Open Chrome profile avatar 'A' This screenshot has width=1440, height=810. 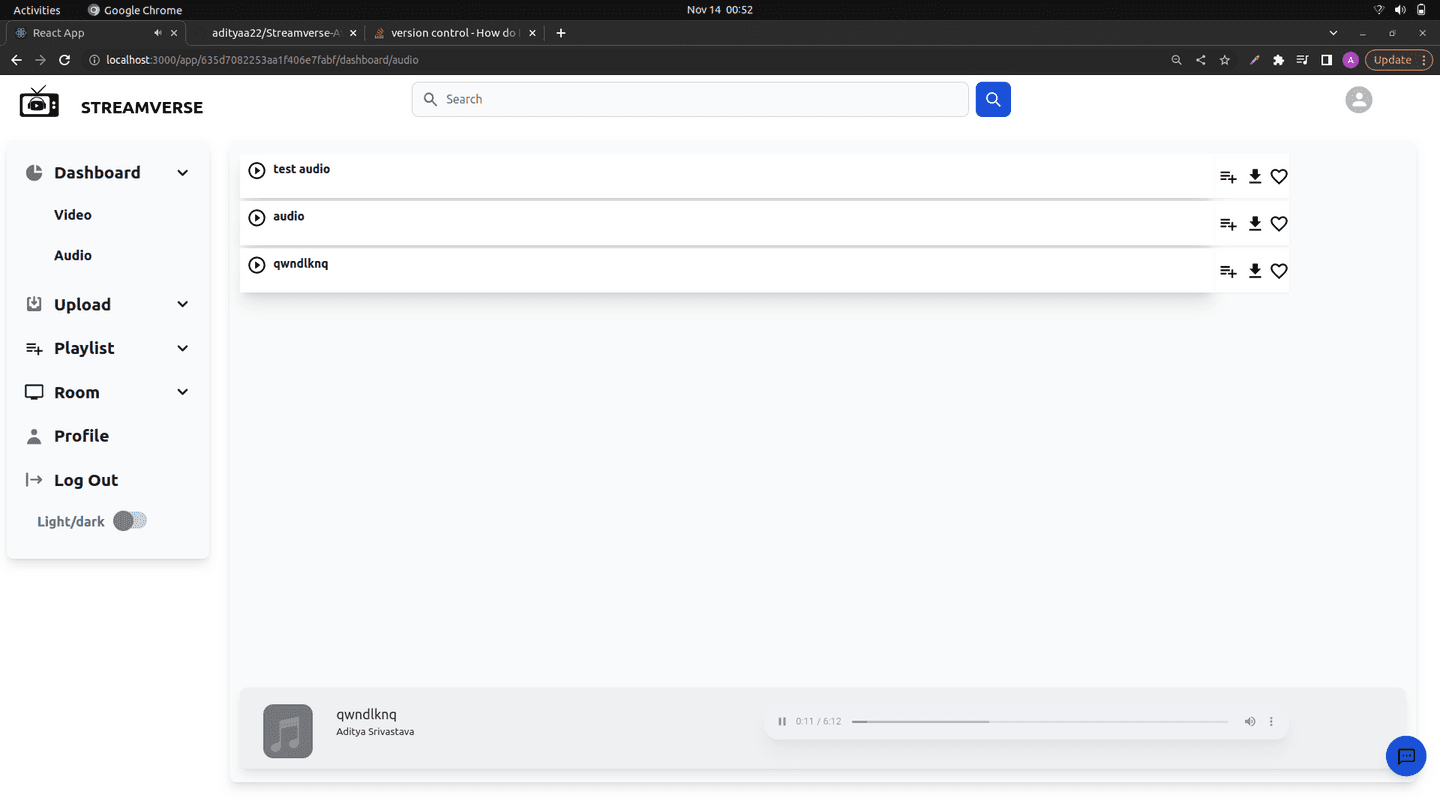1351,60
